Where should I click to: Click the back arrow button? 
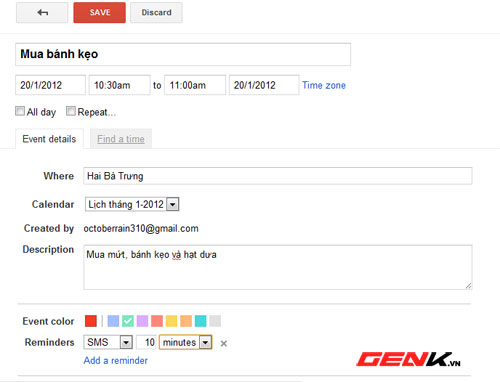coord(42,13)
